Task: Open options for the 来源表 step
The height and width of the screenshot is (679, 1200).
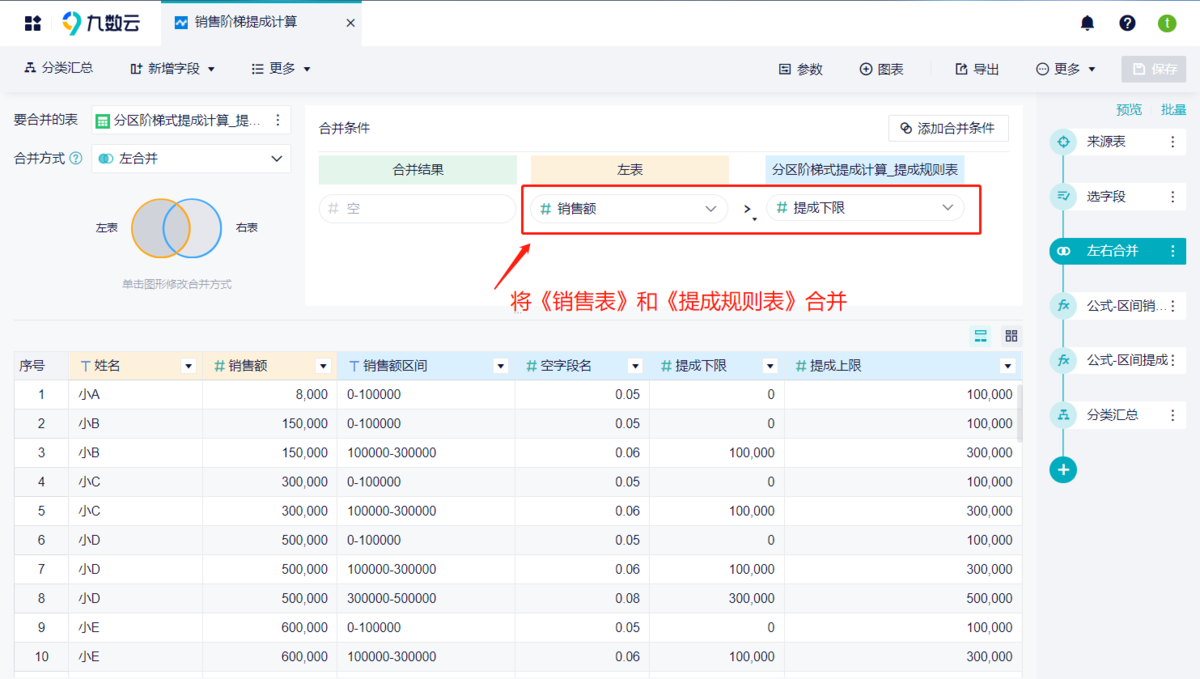Action: click(x=1173, y=142)
